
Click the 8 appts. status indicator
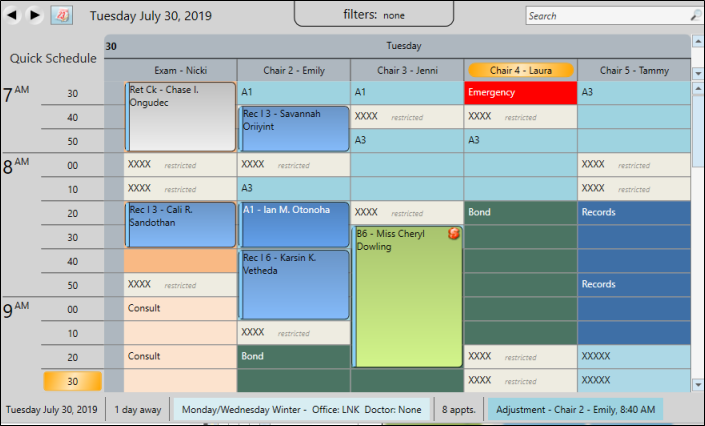(x=458, y=409)
